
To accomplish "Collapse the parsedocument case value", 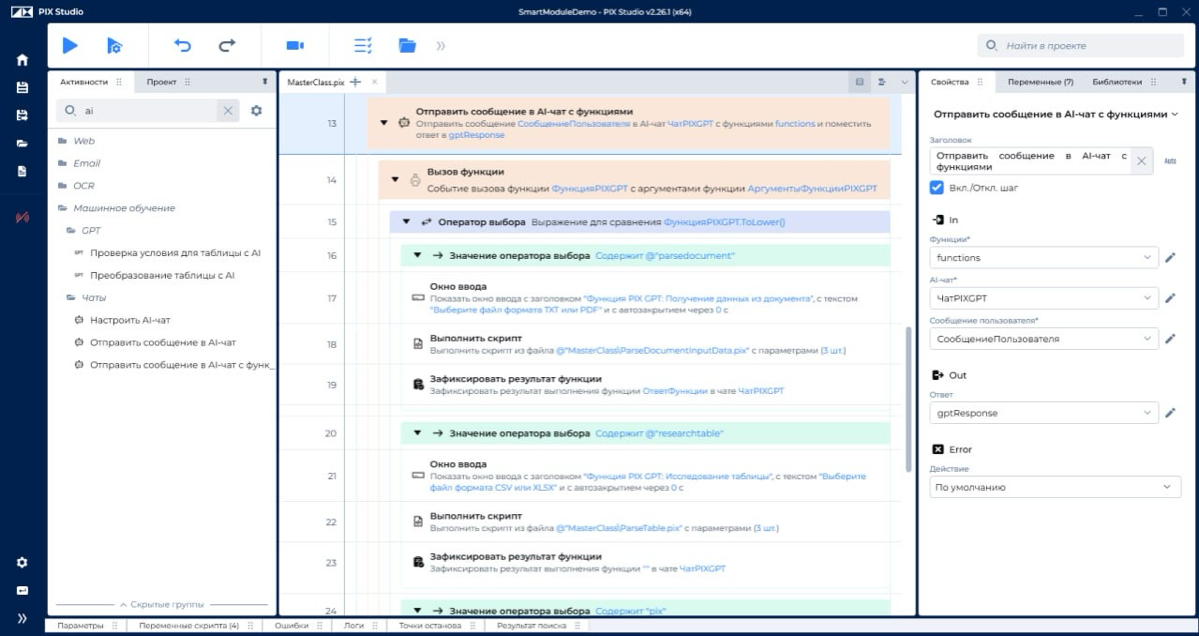I will pos(418,255).
